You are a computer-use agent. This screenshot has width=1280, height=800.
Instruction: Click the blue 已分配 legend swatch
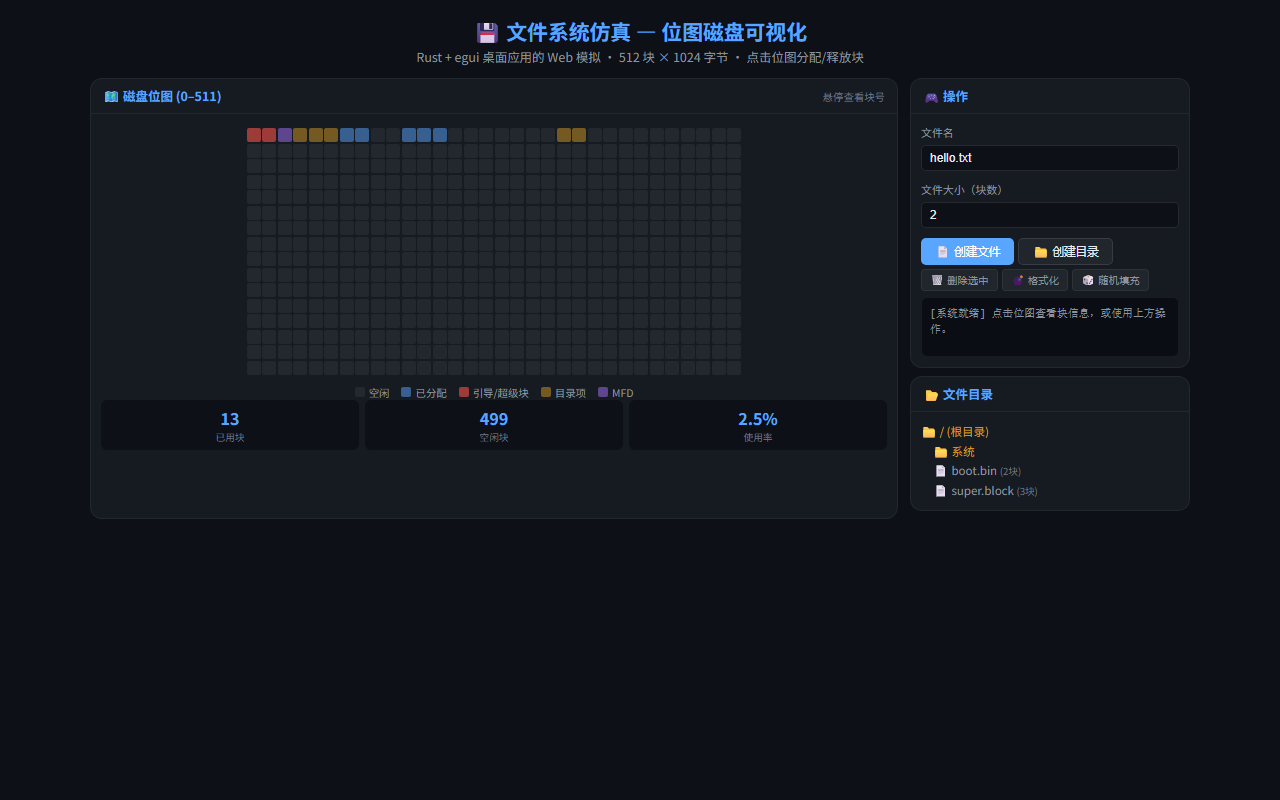click(406, 393)
